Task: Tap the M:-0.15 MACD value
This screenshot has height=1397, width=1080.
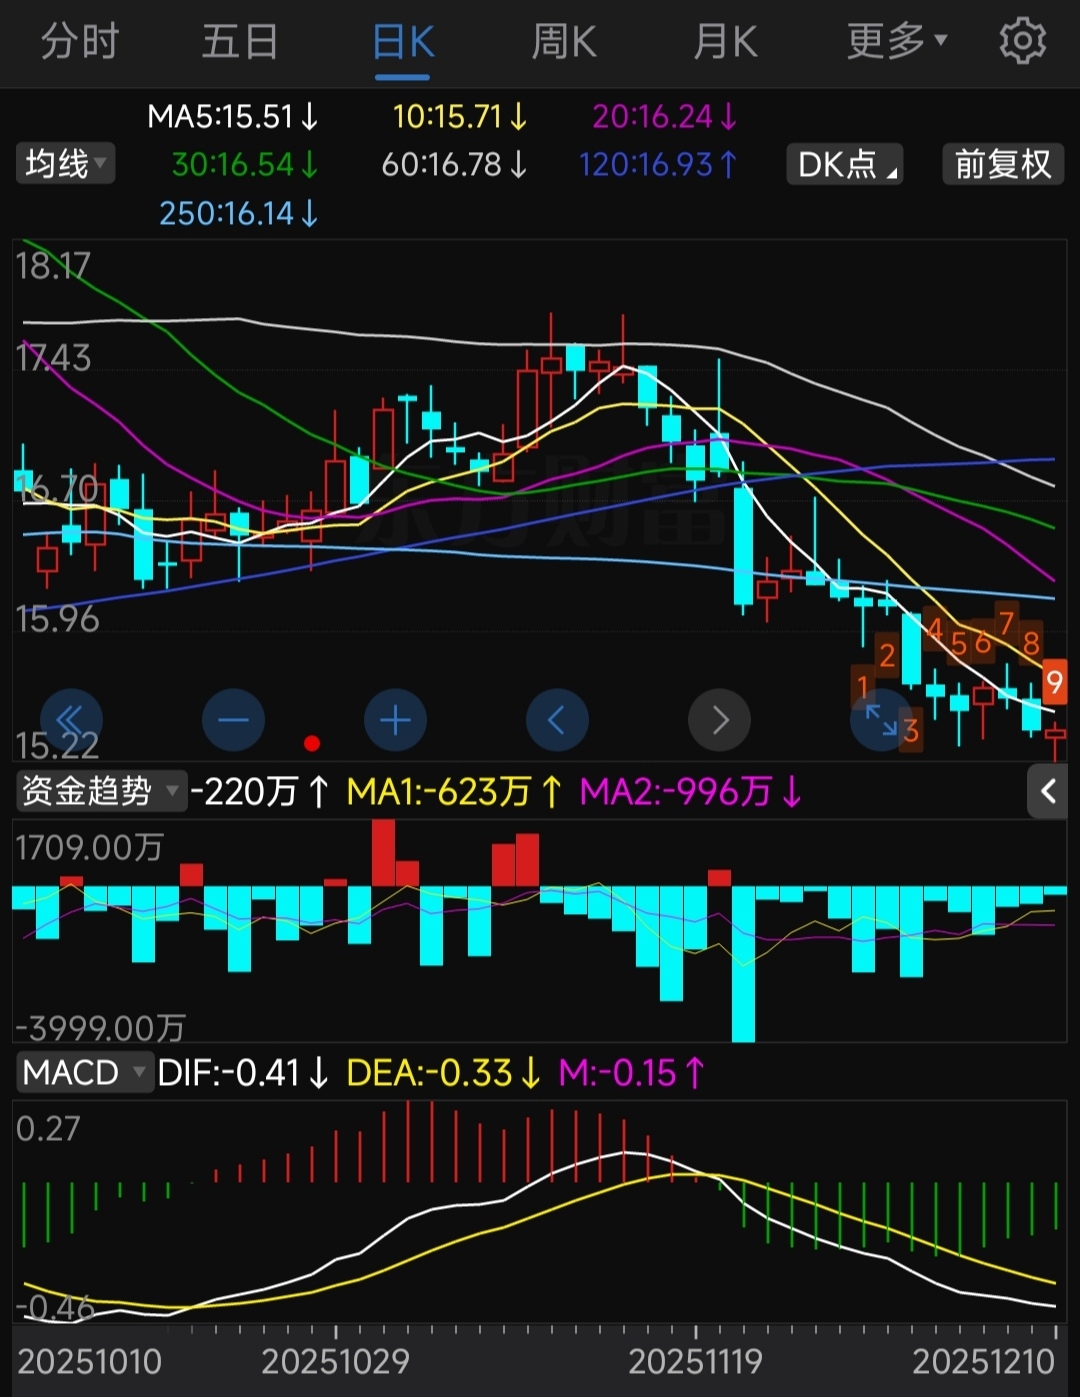Action: click(x=632, y=1073)
